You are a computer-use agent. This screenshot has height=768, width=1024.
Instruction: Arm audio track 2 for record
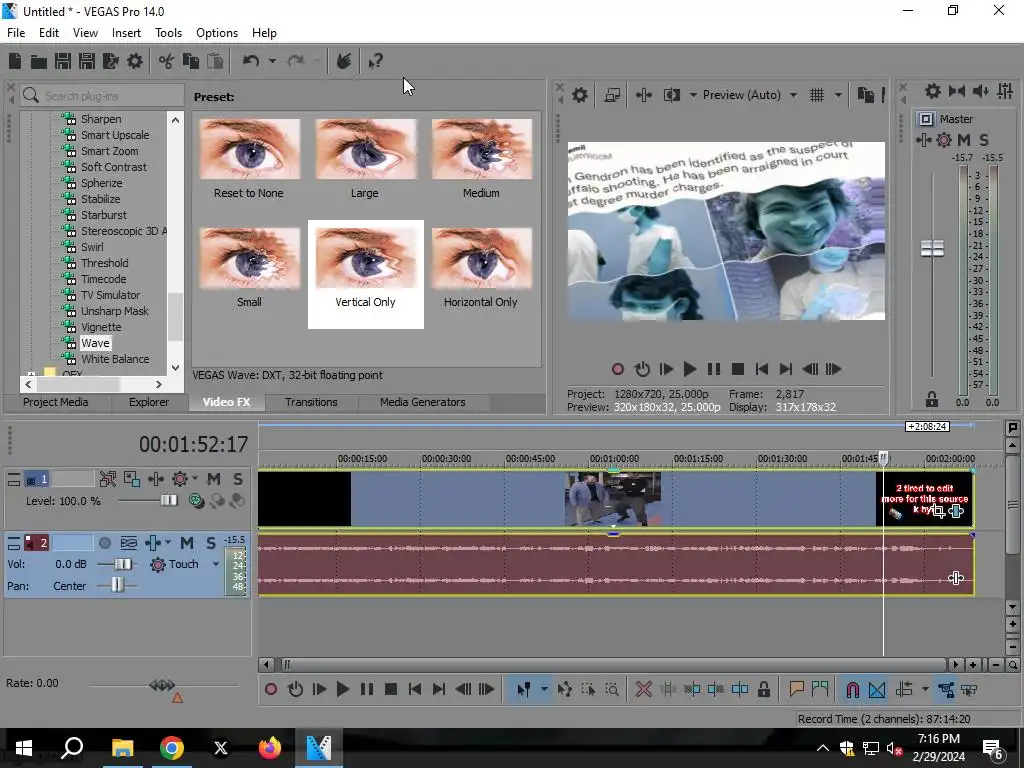(x=104, y=543)
